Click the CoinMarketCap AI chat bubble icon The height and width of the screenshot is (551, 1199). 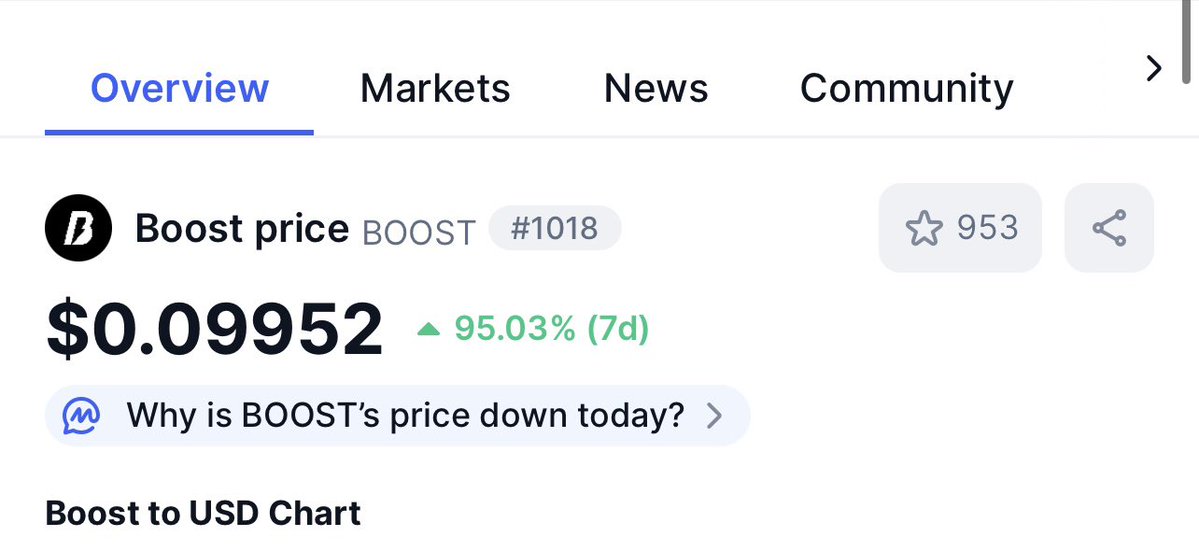pos(81,416)
